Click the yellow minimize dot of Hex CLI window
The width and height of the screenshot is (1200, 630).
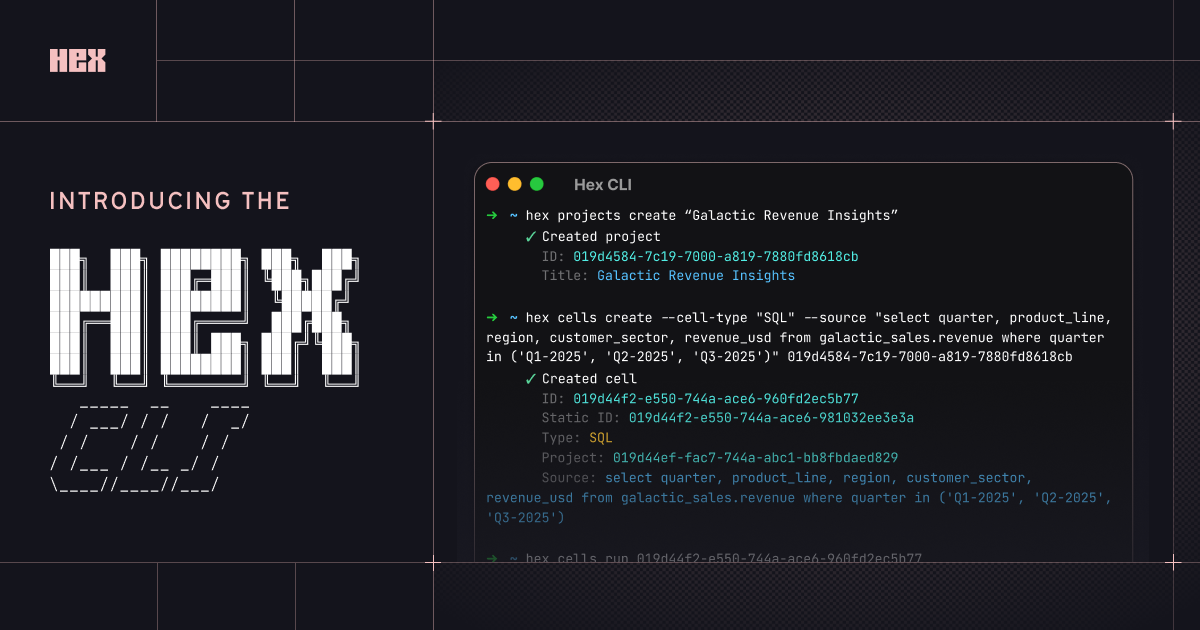pyautogui.click(x=515, y=184)
